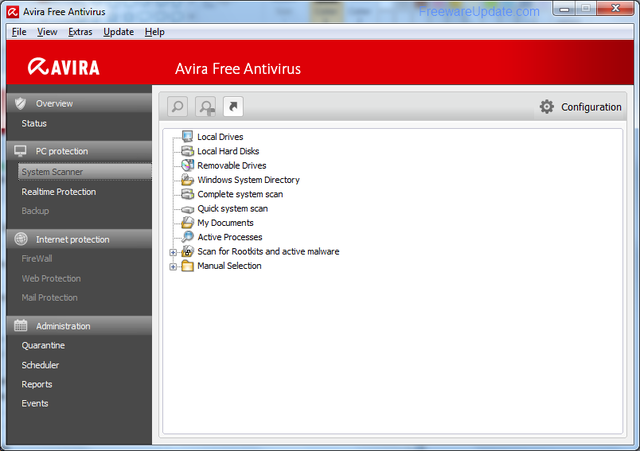Select System Scanner in sidebar
640x451 pixels.
click(84, 172)
